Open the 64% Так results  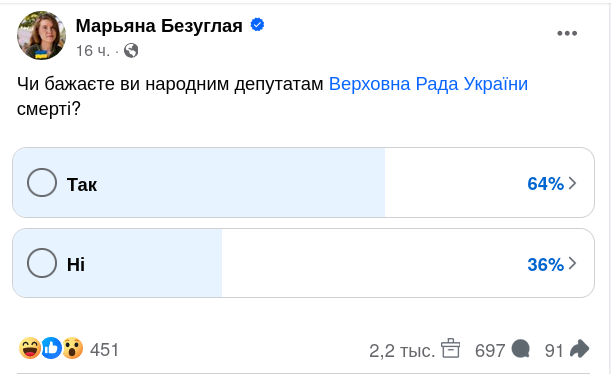pos(546,183)
